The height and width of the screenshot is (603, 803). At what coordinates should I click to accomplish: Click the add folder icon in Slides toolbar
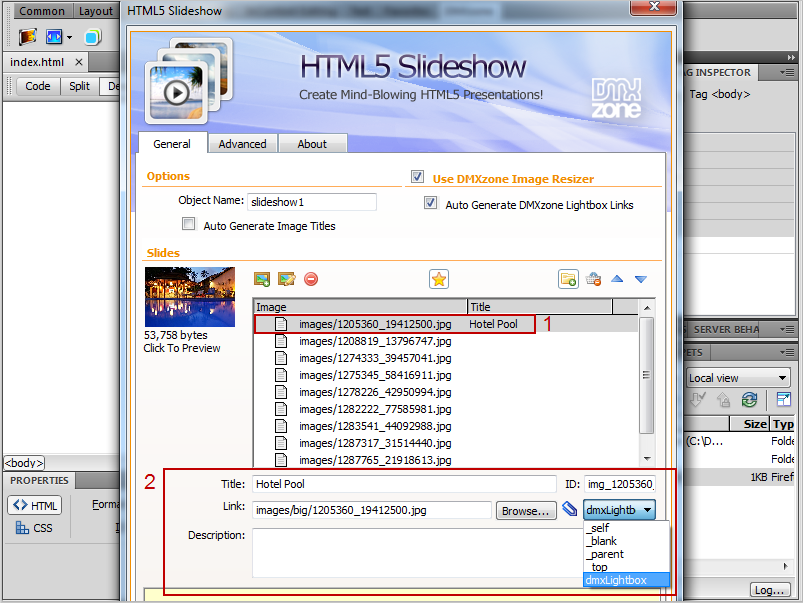click(568, 279)
